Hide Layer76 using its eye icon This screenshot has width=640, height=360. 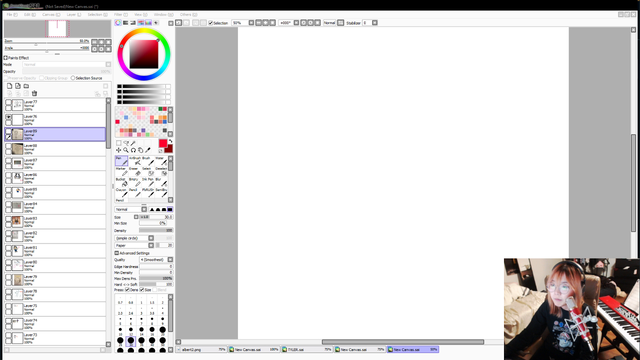click(8, 117)
